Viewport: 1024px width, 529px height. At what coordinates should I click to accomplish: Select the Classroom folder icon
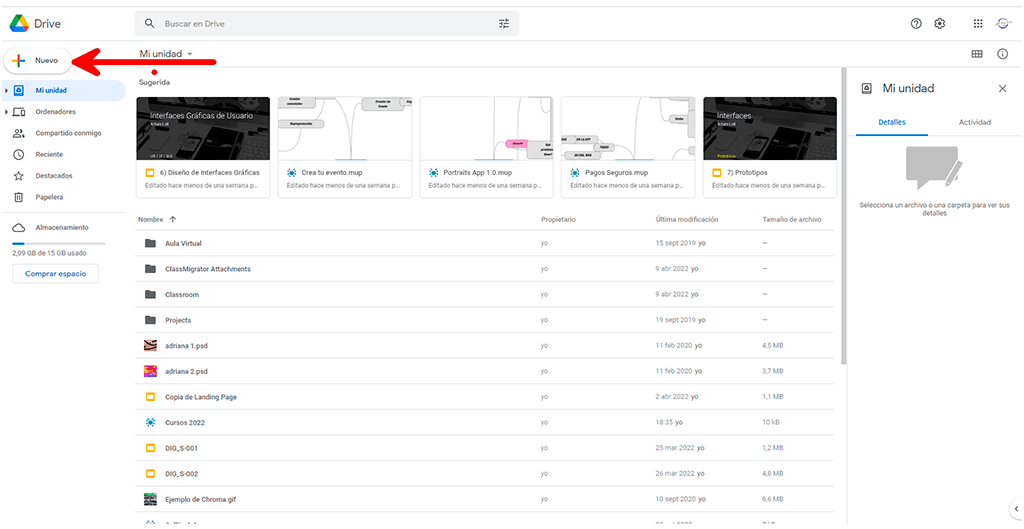150,294
